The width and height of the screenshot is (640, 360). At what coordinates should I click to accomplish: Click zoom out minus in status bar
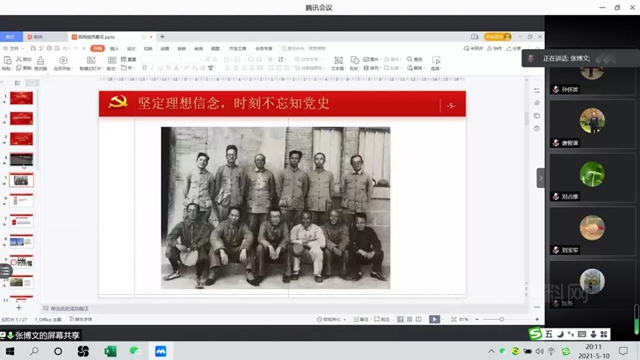(477, 319)
